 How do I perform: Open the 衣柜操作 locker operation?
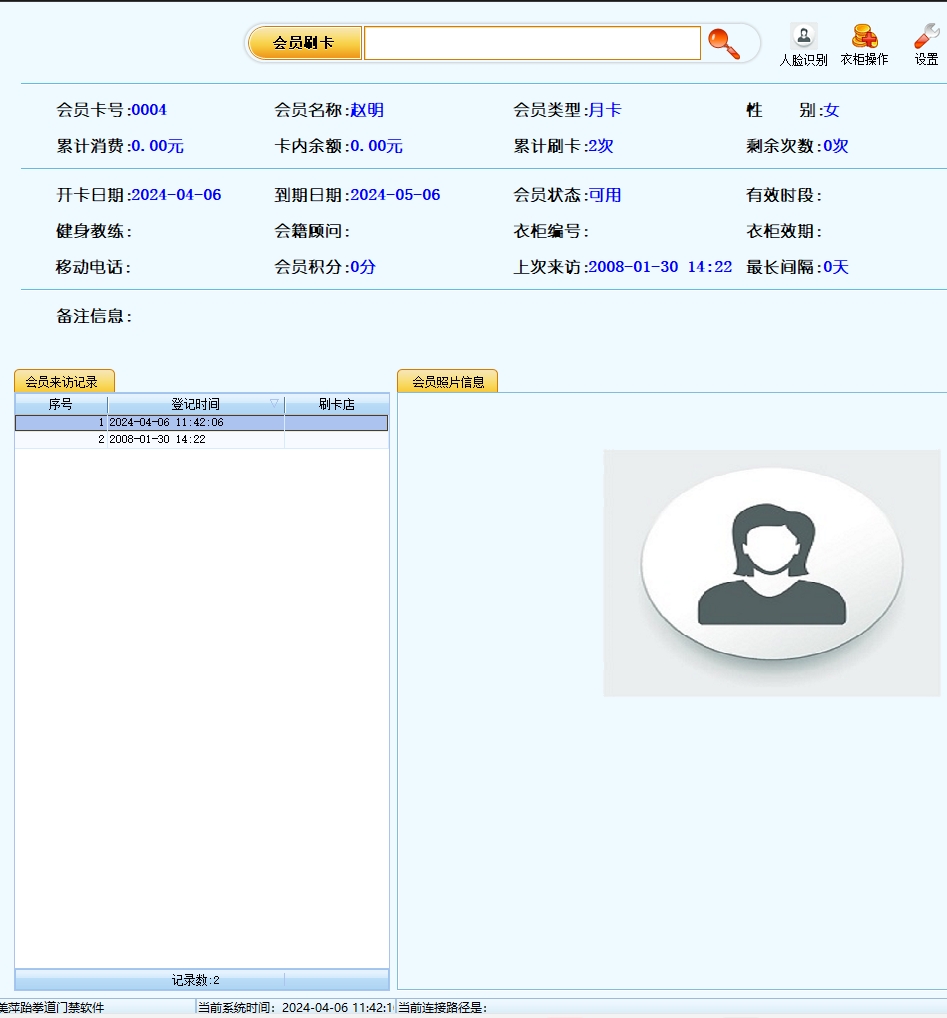click(864, 45)
